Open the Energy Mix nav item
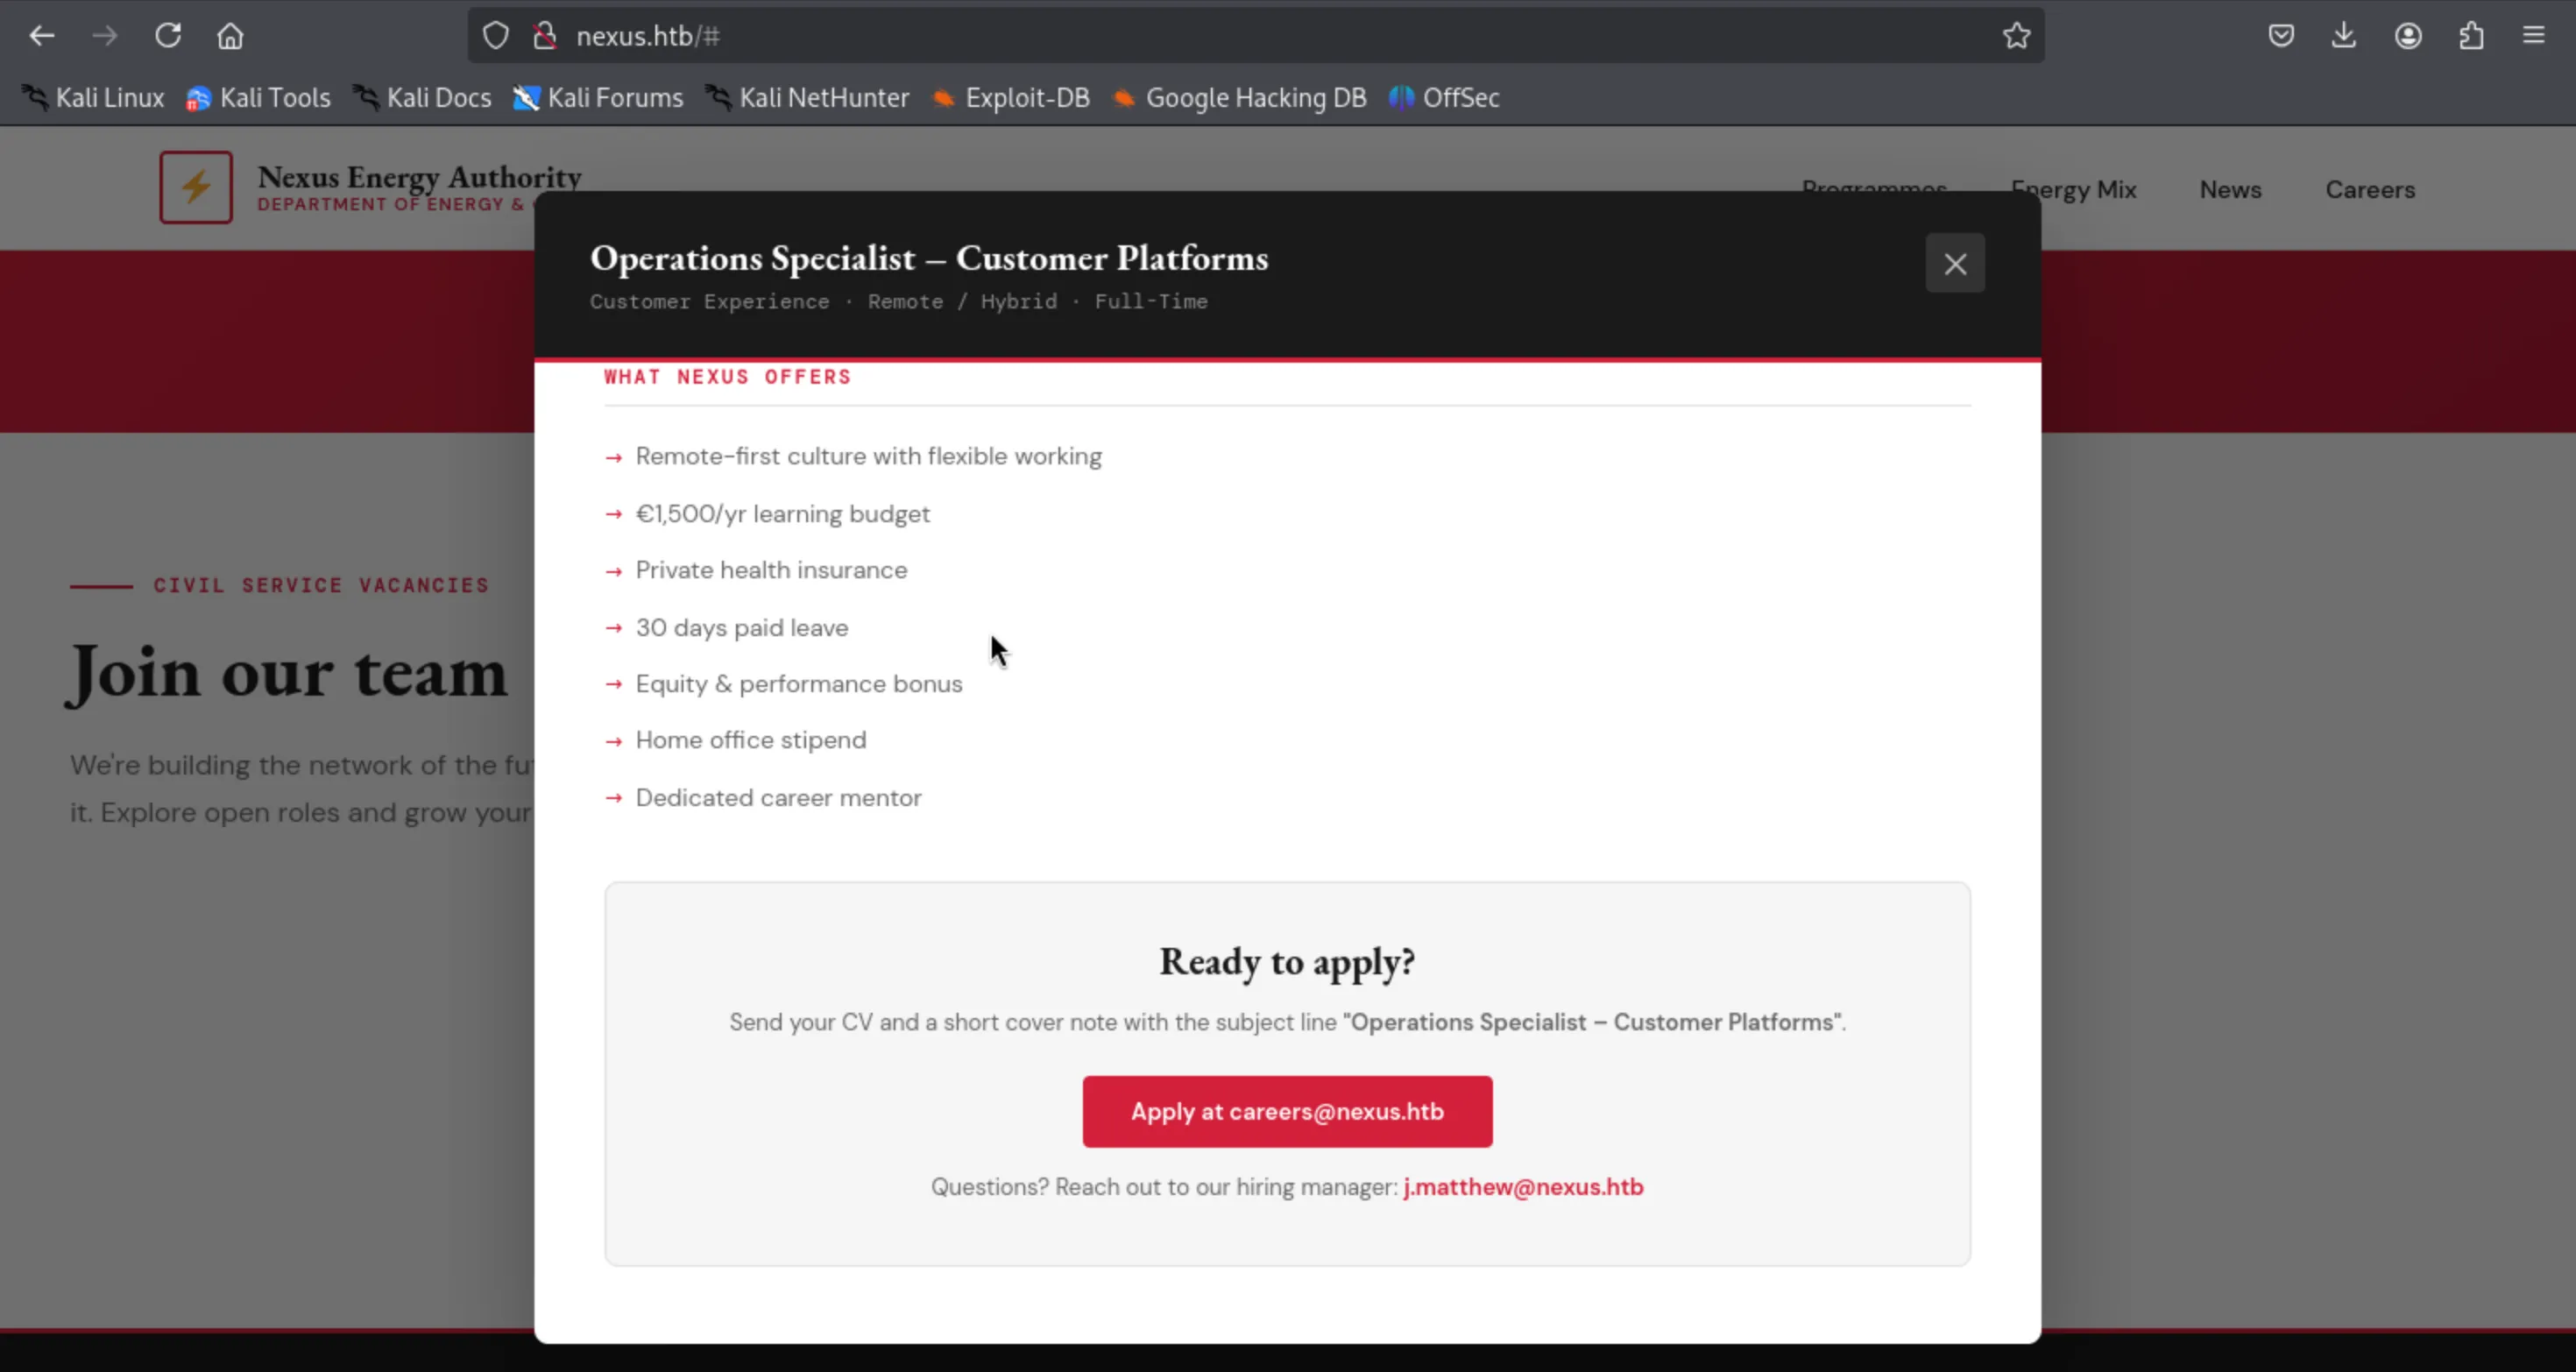Screen dimensions: 2576x1372 [x=2073, y=190]
